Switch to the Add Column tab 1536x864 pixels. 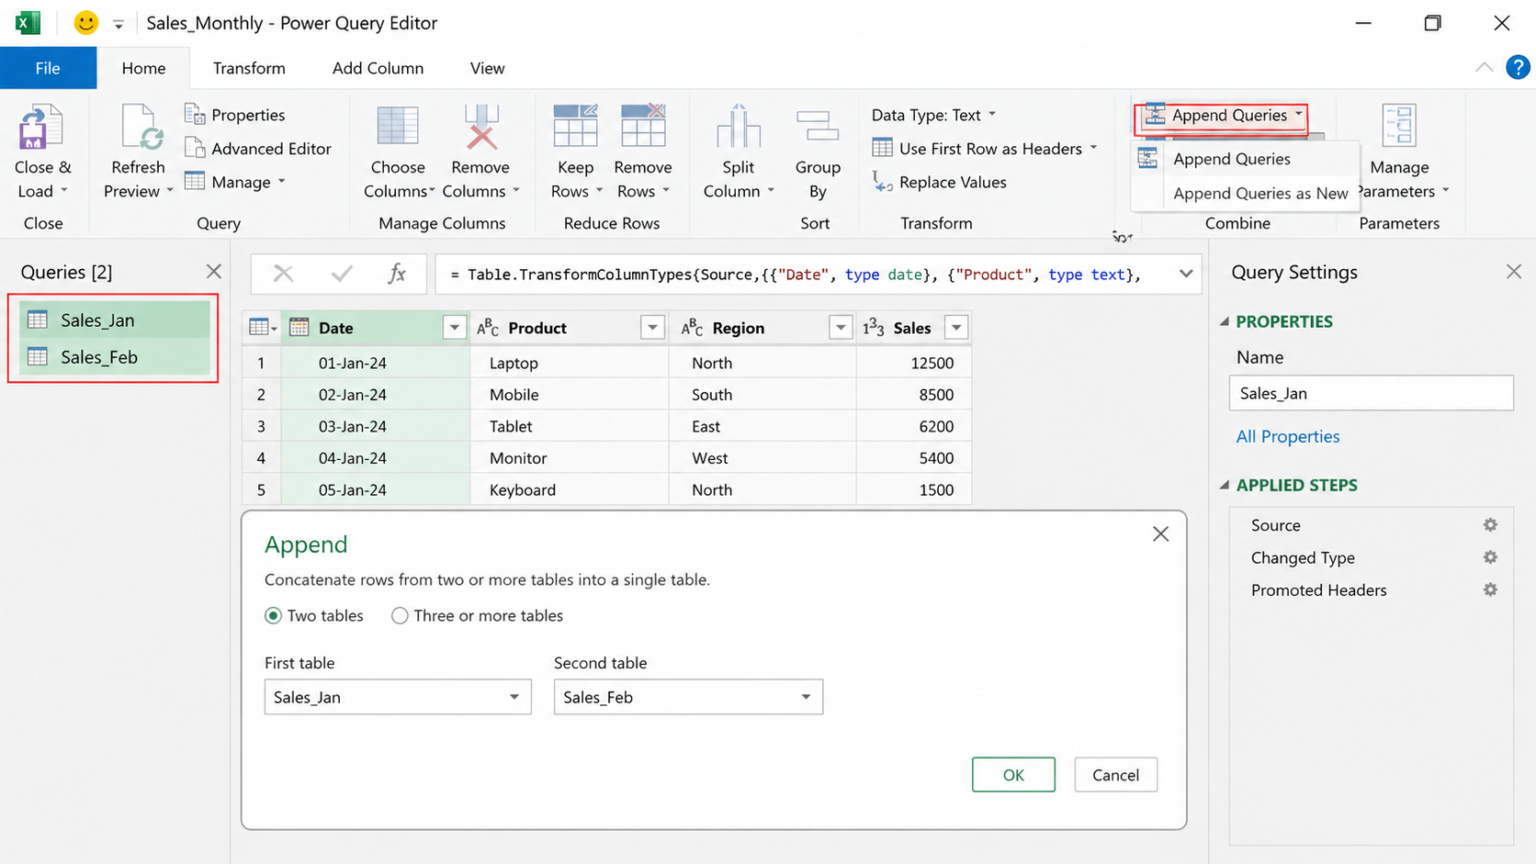[378, 68]
